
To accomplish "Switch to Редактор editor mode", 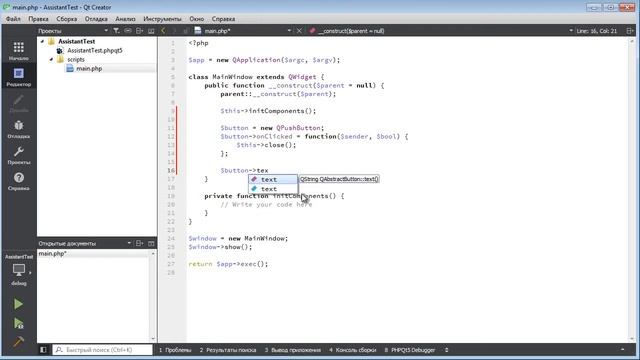I will pos(18,77).
